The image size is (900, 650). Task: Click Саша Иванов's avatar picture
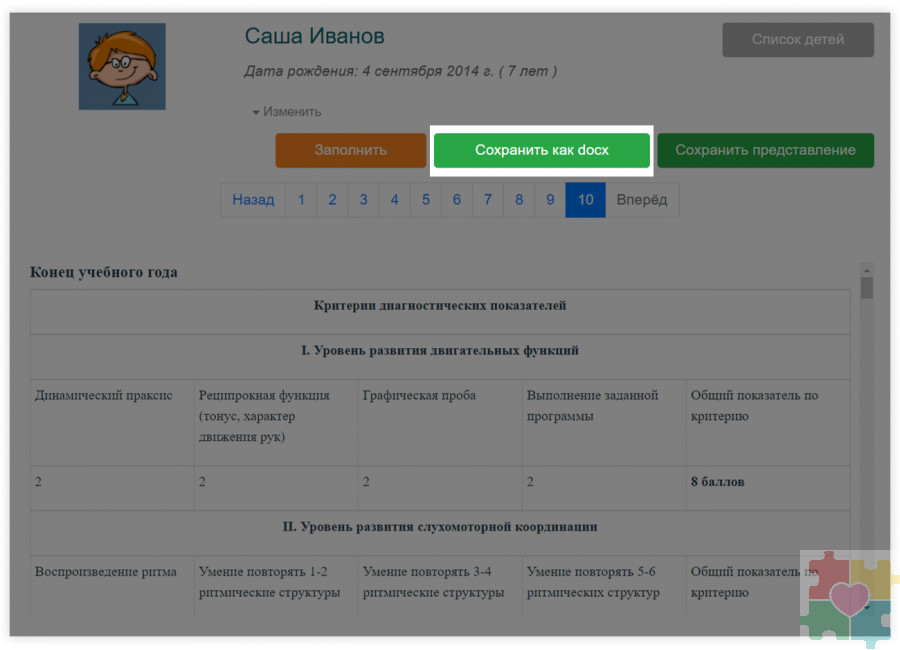coord(122,67)
